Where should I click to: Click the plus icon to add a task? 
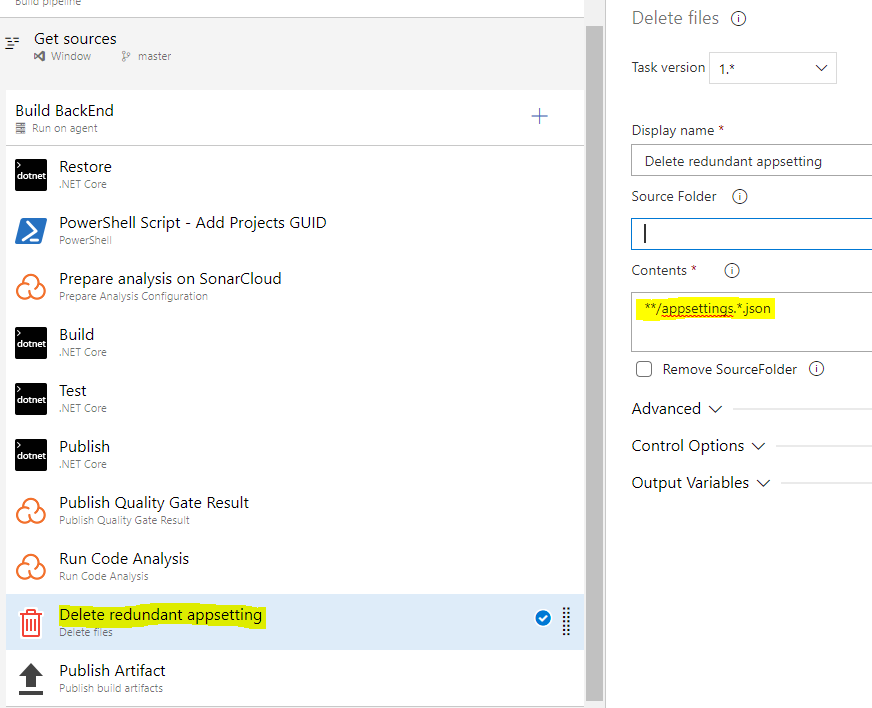pos(539,117)
